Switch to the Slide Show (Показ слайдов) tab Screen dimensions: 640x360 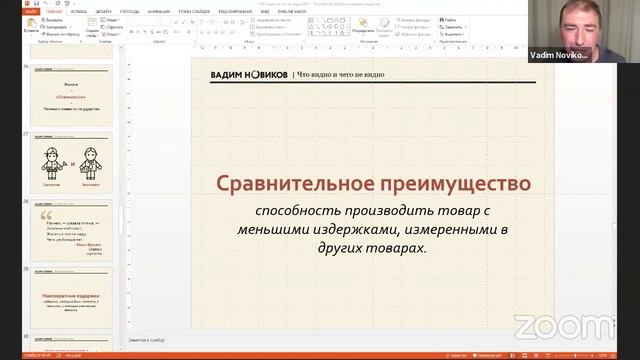pyautogui.click(x=194, y=12)
